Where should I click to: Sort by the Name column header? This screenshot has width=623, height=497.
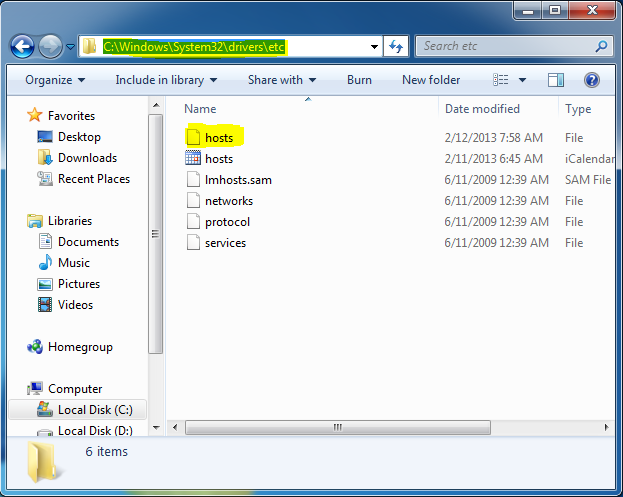[200, 109]
